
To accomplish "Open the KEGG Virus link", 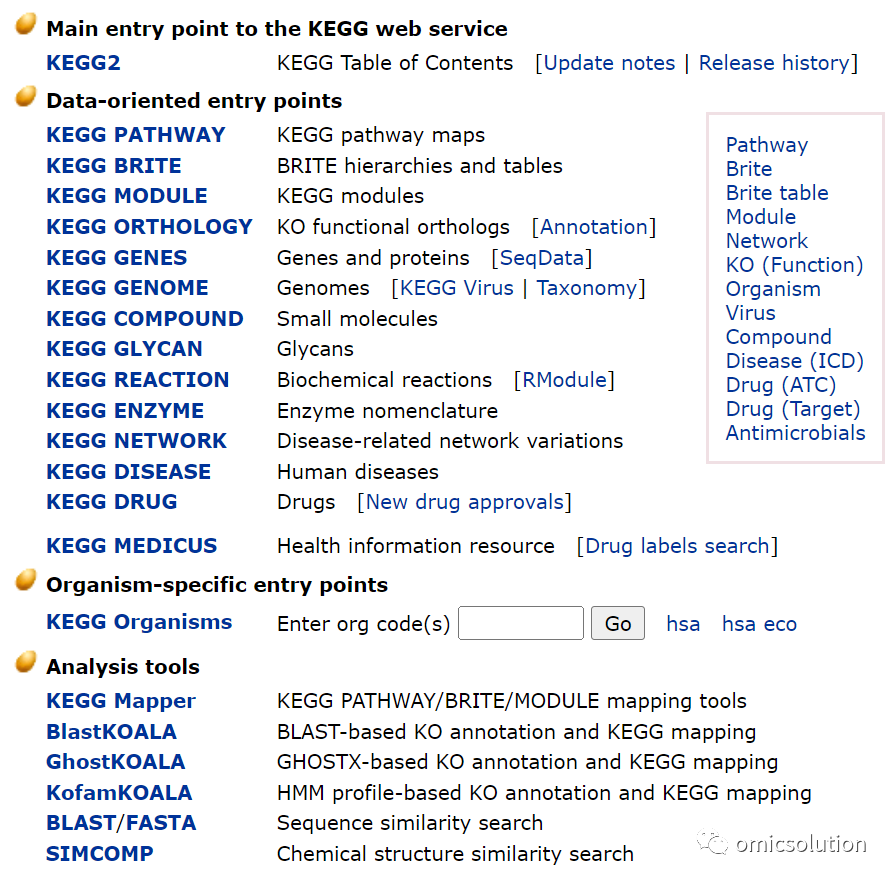I will (x=457, y=288).
